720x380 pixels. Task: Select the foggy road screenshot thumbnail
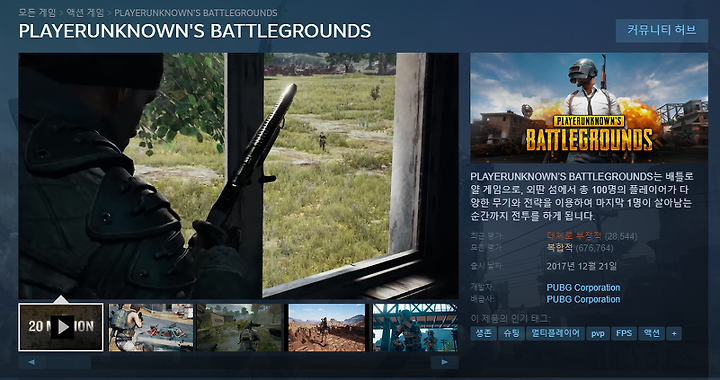(239, 327)
